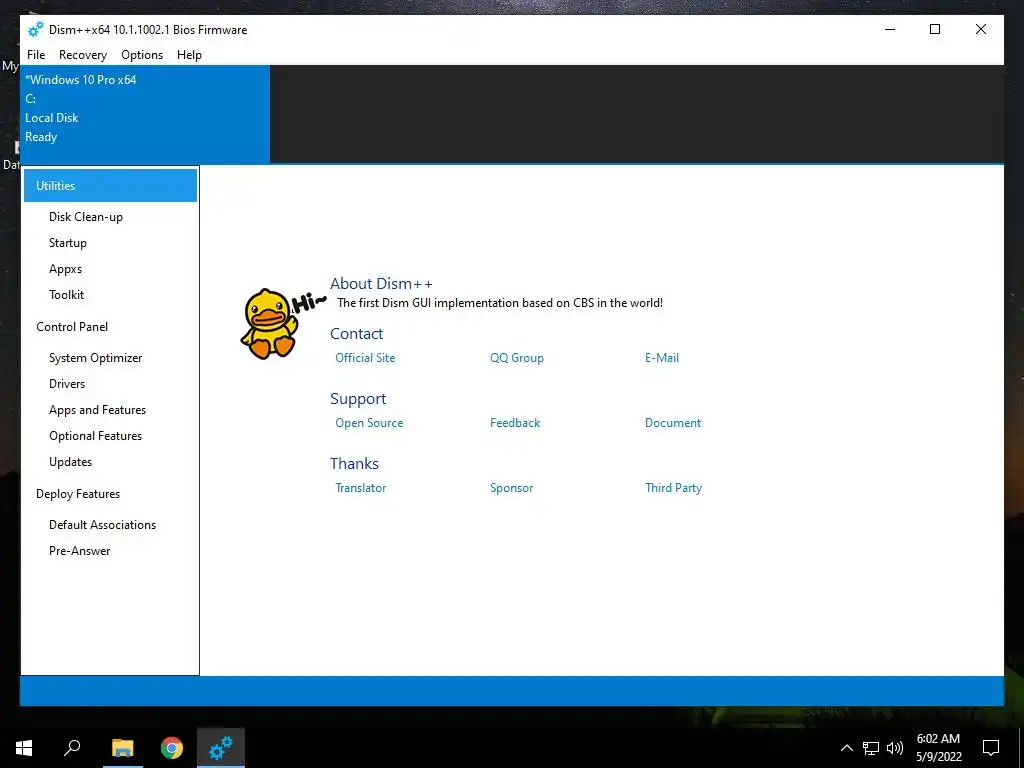1024x768 pixels.
Task: Open the volume tray icon
Action: (x=895, y=748)
